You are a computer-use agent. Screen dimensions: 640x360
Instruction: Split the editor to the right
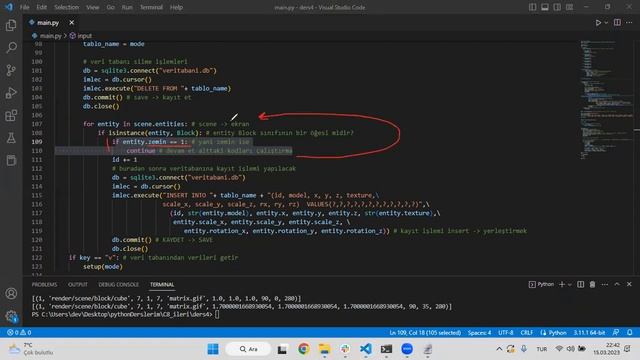617,22
